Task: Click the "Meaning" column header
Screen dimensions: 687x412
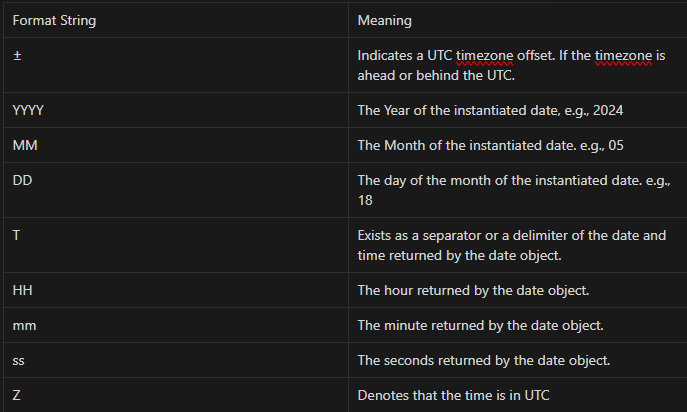Action: tap(384, 20)
